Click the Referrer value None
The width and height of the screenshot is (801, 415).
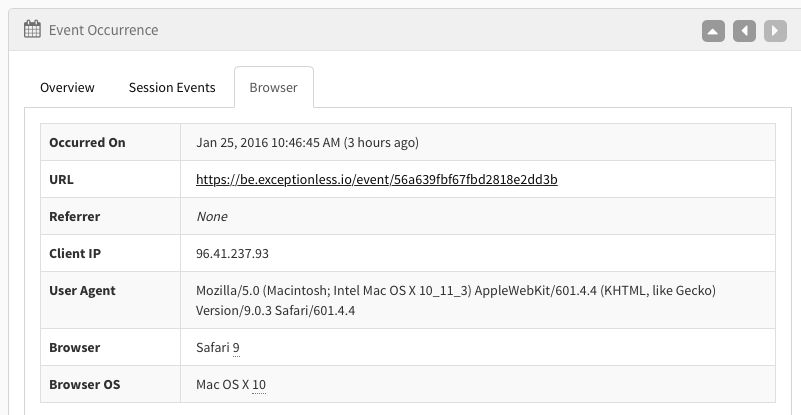pyautogui.click(x=211, y=217)
